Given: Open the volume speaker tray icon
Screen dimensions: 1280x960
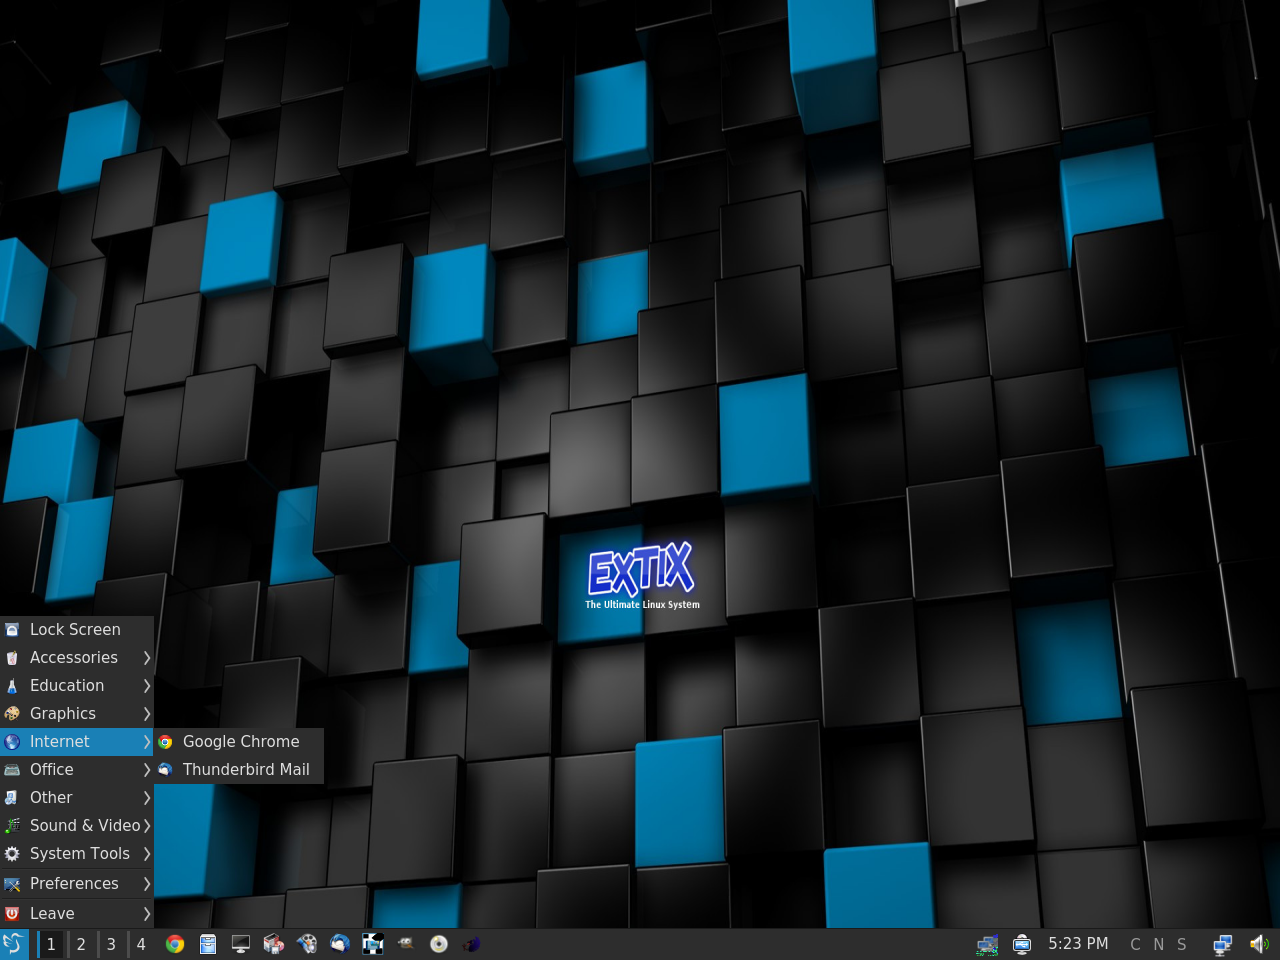Looking at the screenshot, I should [1259, 944].
